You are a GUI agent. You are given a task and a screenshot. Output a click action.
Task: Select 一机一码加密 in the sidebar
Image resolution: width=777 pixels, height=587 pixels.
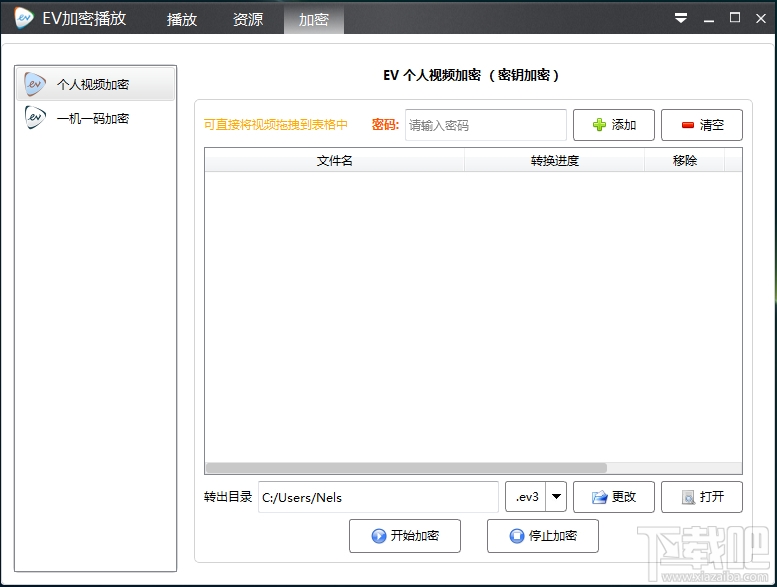point(95,118)
